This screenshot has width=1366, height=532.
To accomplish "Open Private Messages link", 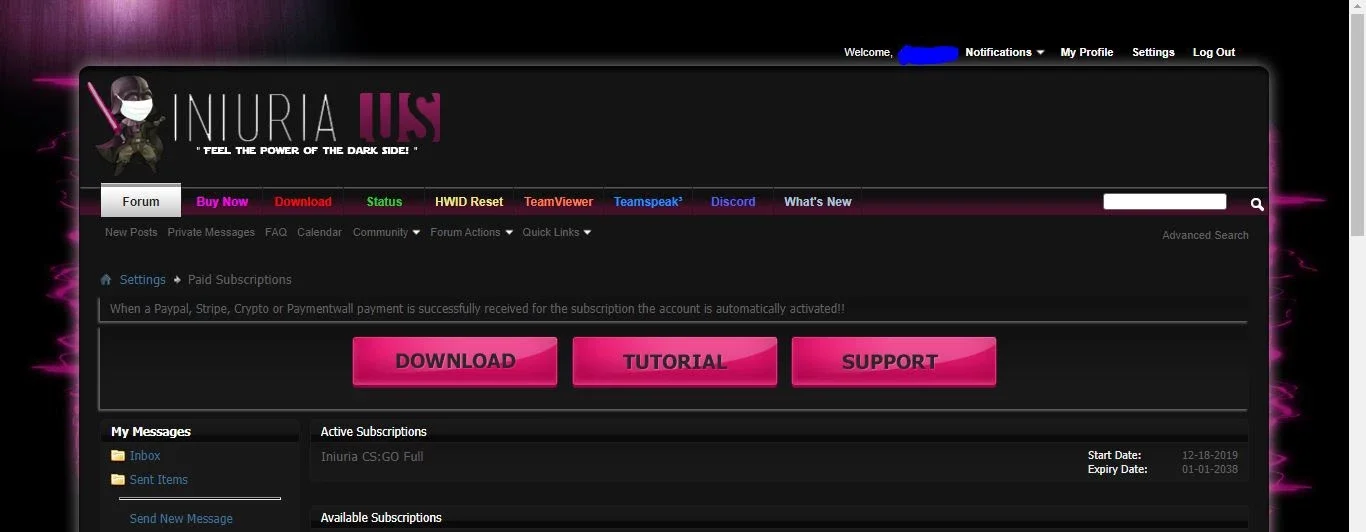I will tap(211, 232).
